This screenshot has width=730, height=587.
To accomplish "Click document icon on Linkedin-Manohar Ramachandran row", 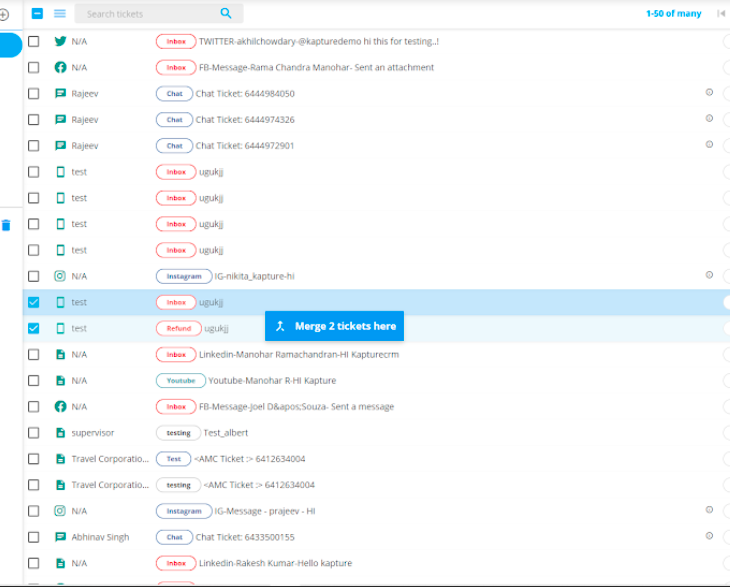I will [60, 354].
